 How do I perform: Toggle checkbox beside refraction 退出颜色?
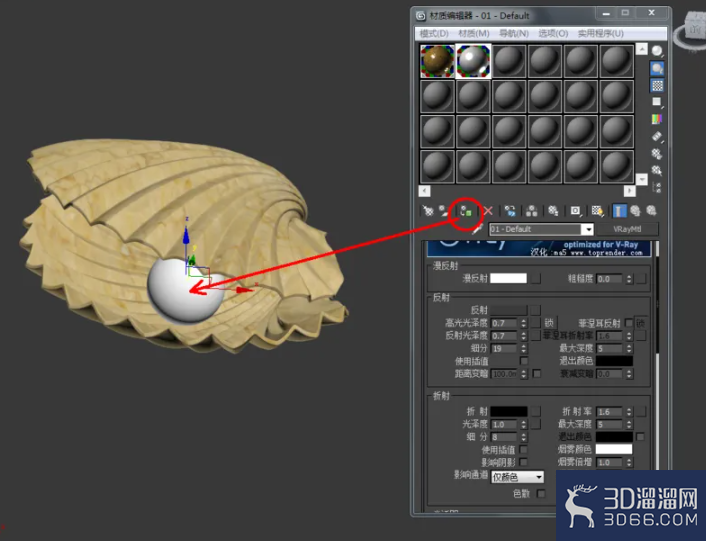tap(640, 437)
